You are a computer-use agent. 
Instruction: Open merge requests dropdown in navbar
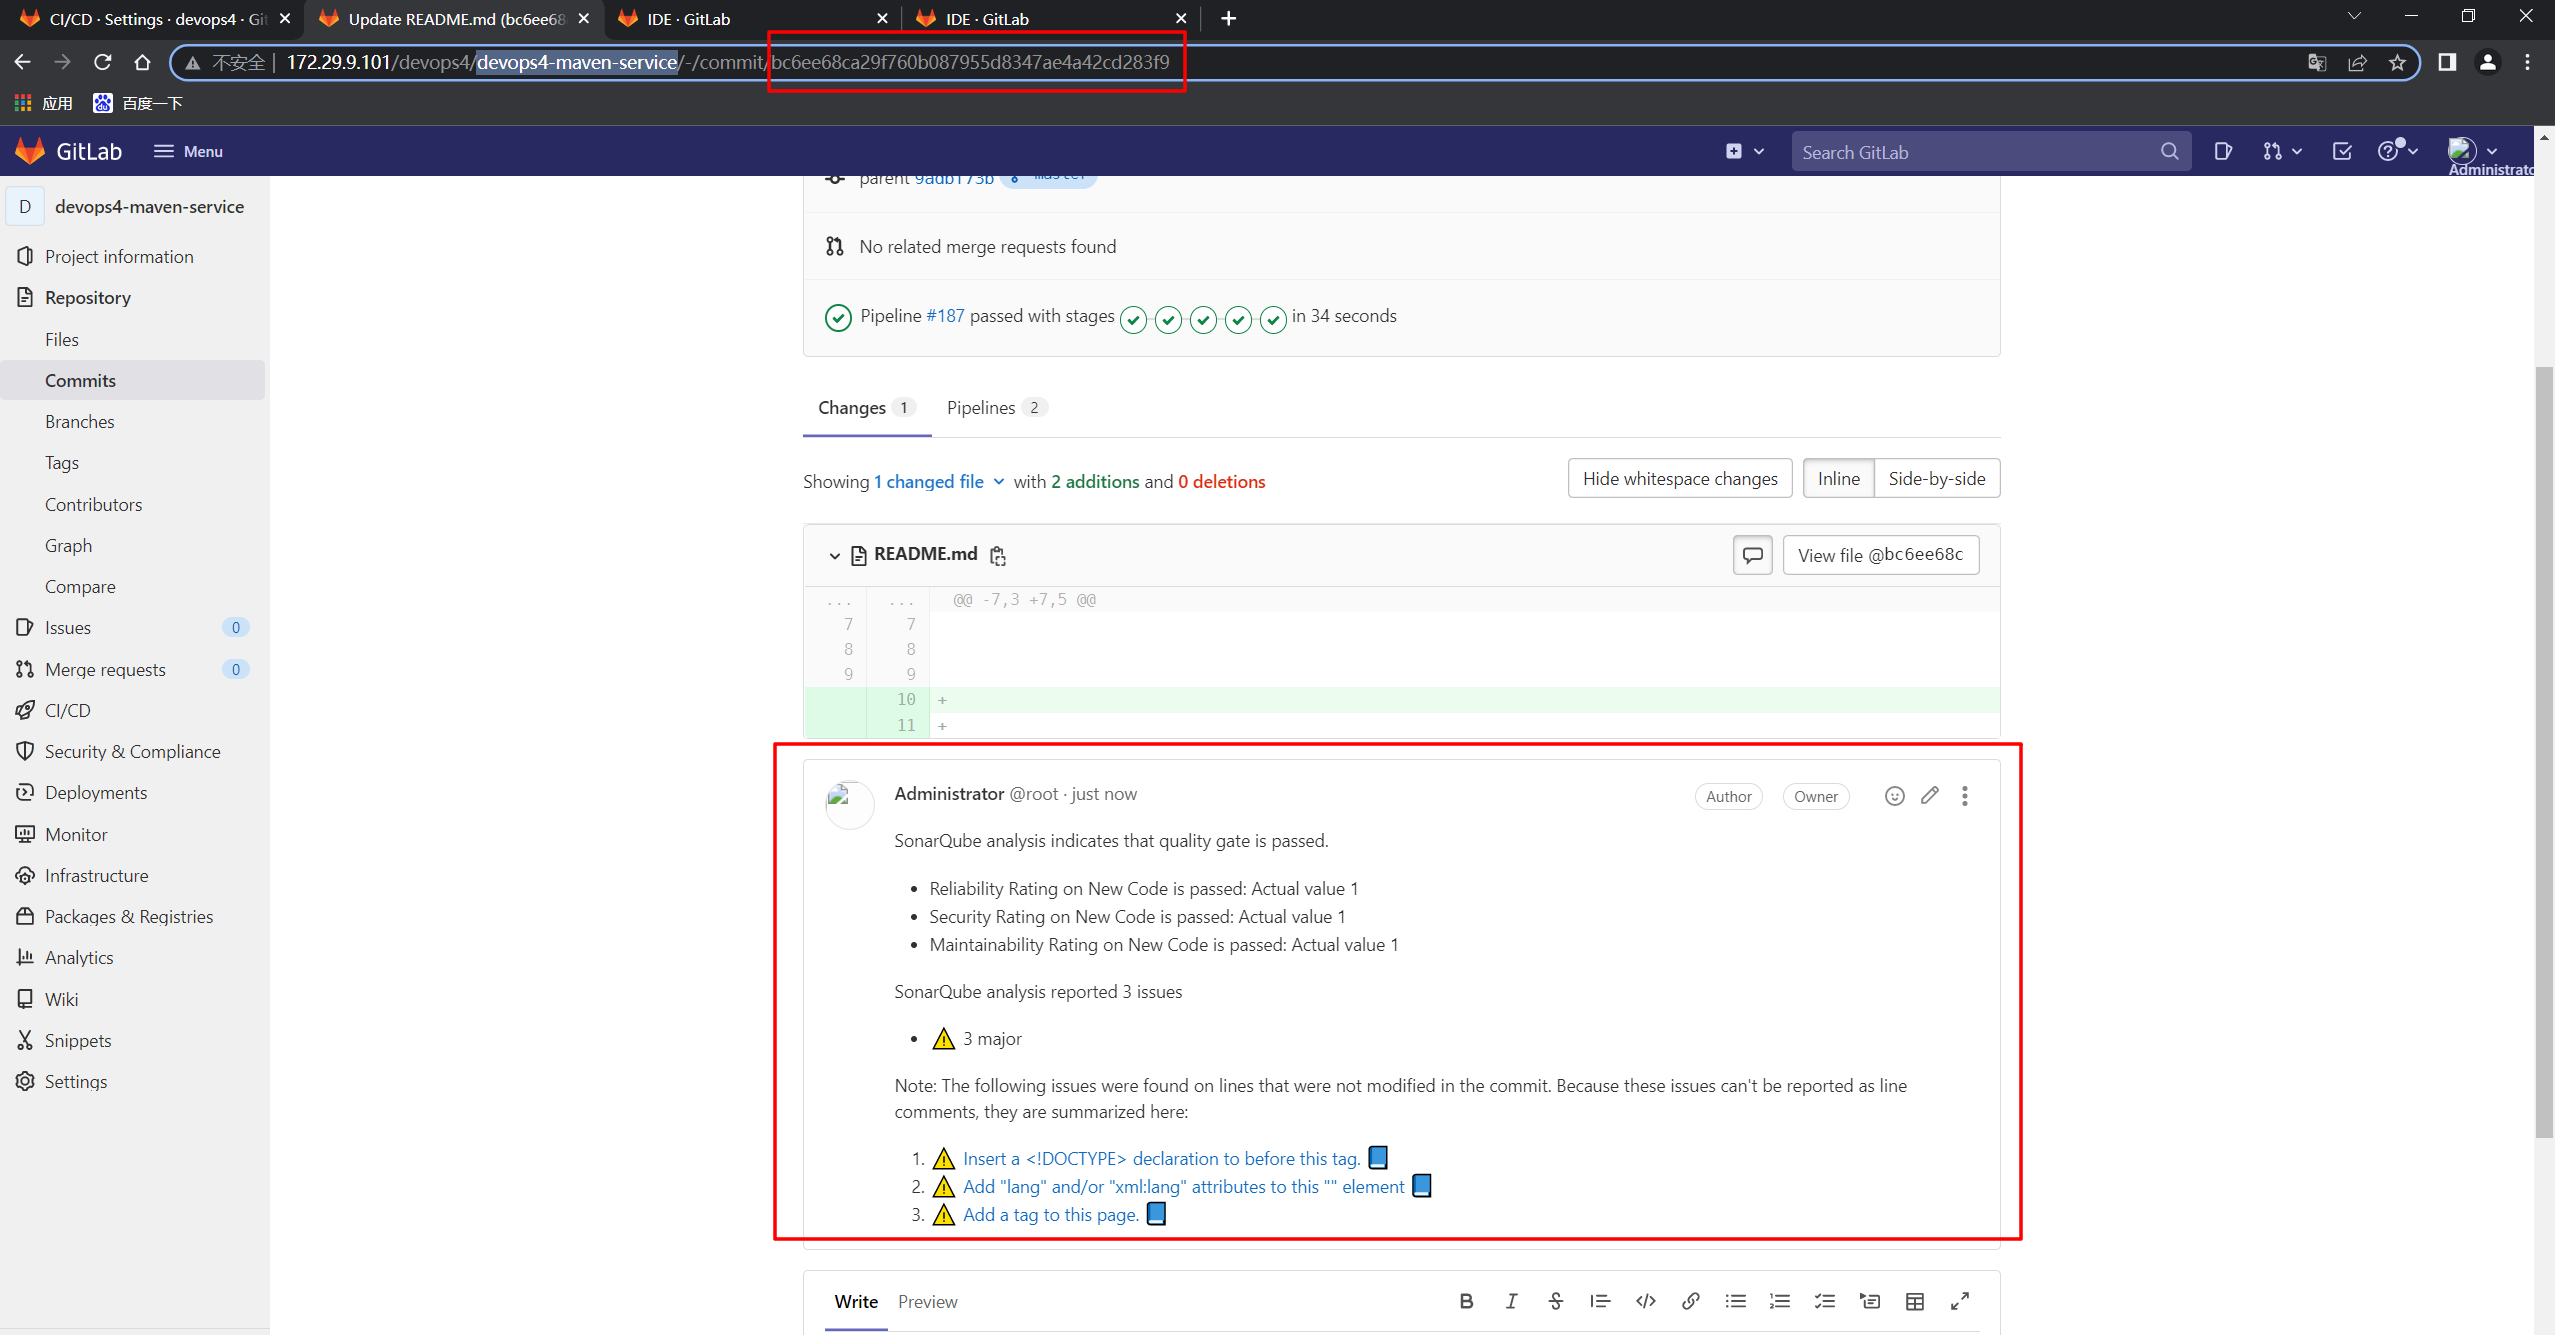click(2281, 151)
